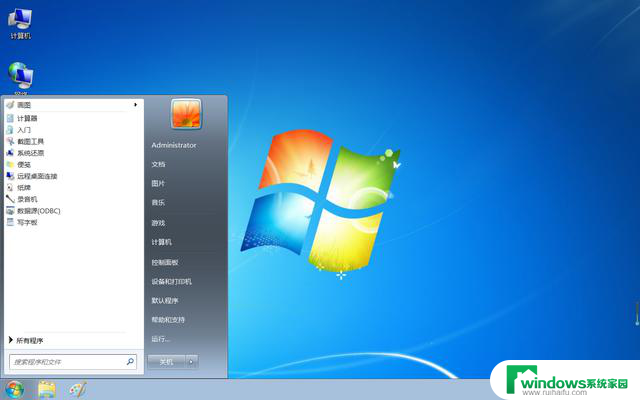Open 文档 (Documents) in right pane
This screenshot has height=400, width=640.
[x=158, y=164]
